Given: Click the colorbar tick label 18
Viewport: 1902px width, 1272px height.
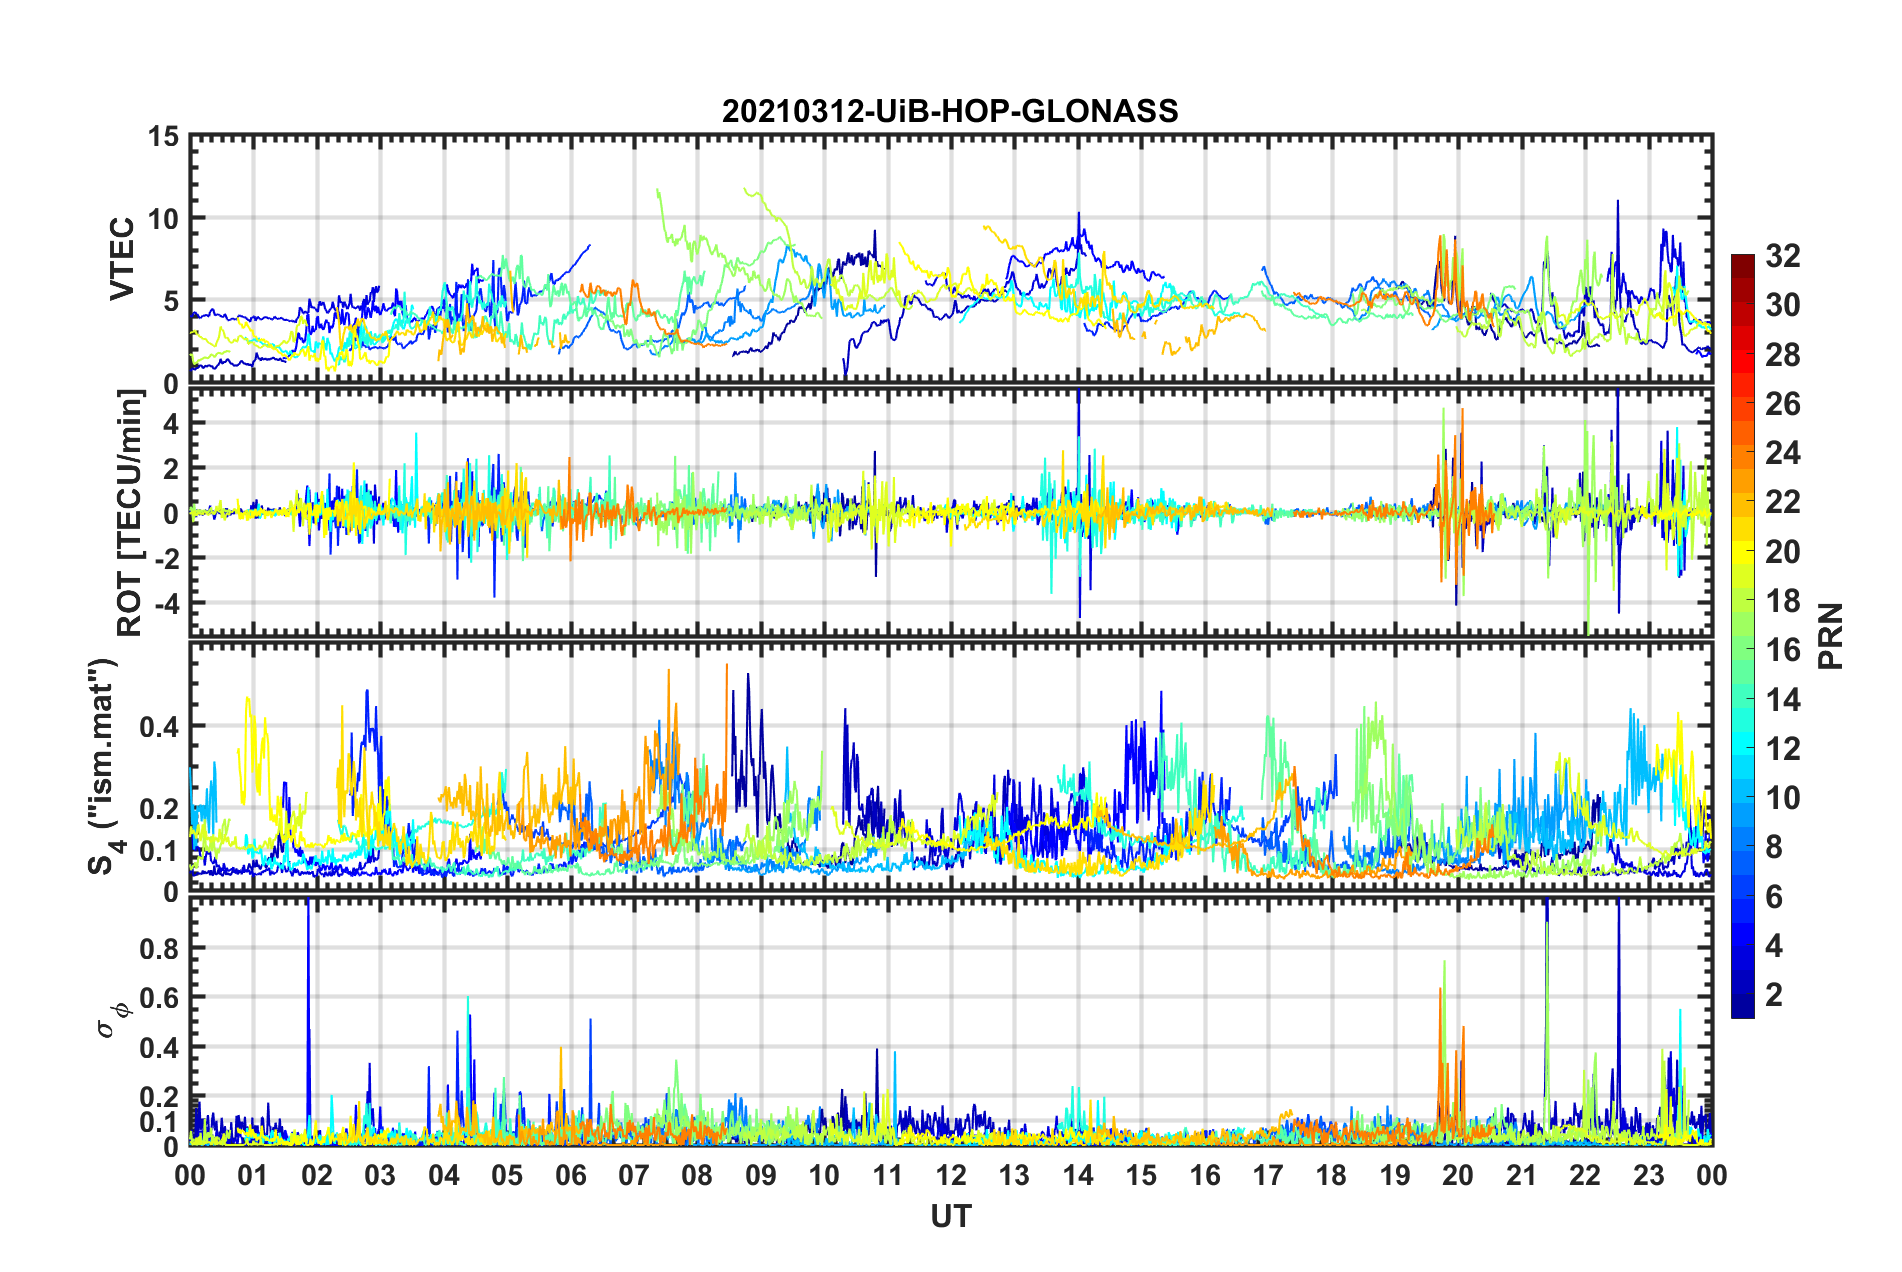Looking at the screenshot, I should (1782, 601).
